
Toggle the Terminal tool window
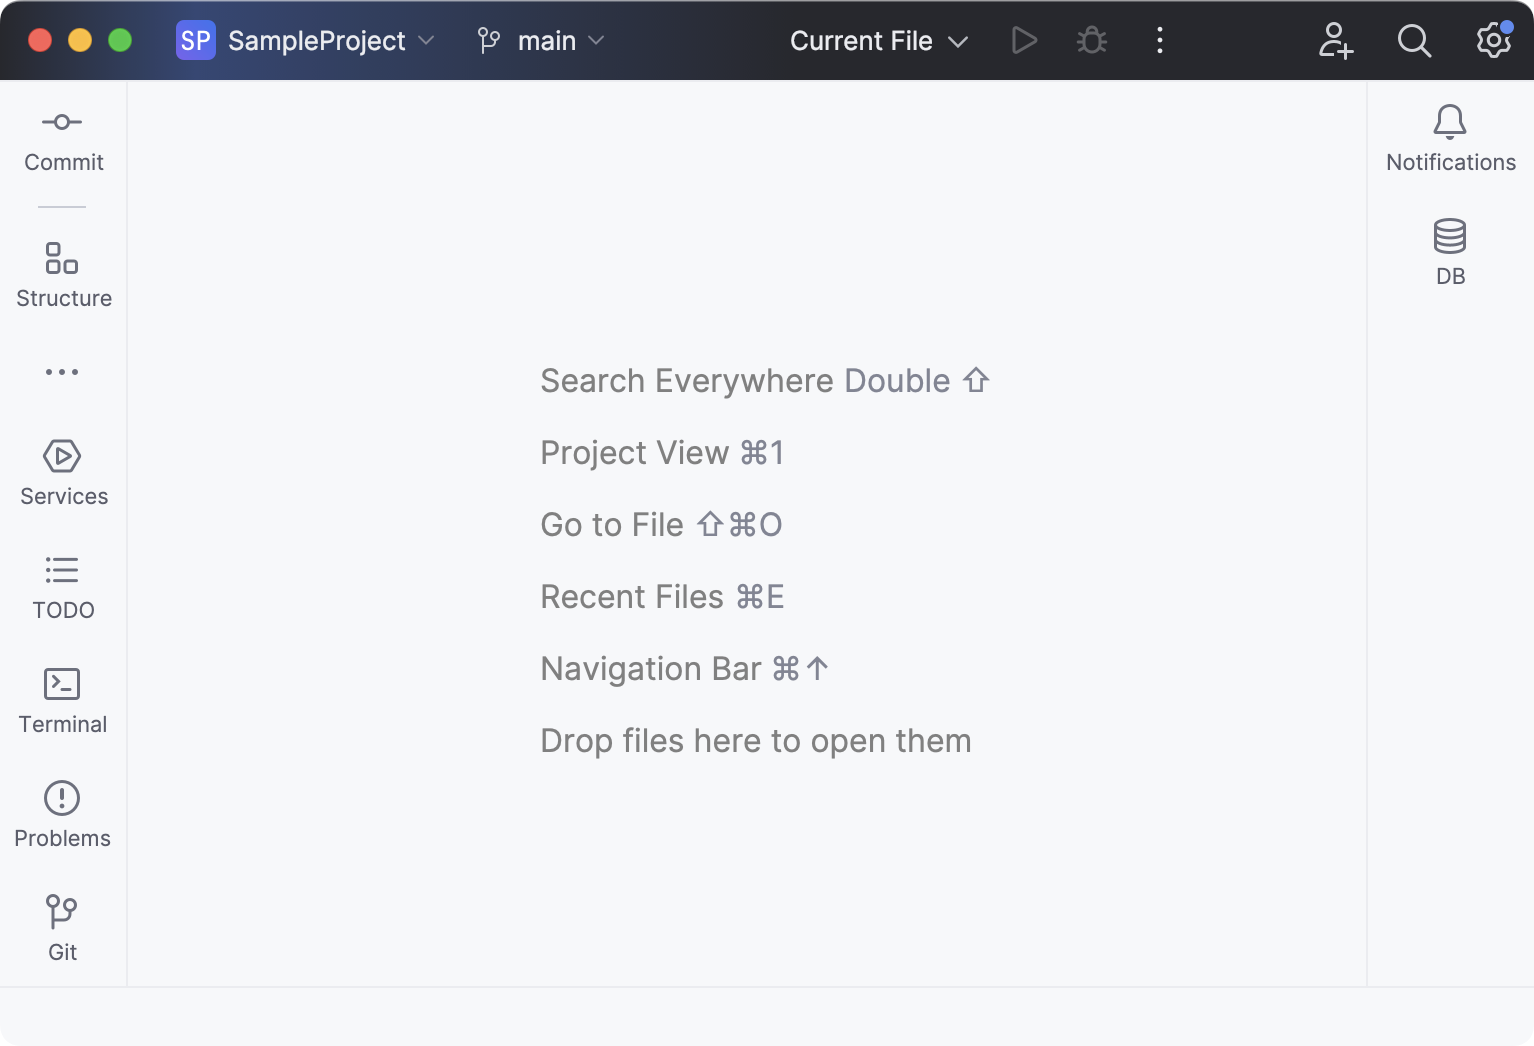(x=62, y=700)
